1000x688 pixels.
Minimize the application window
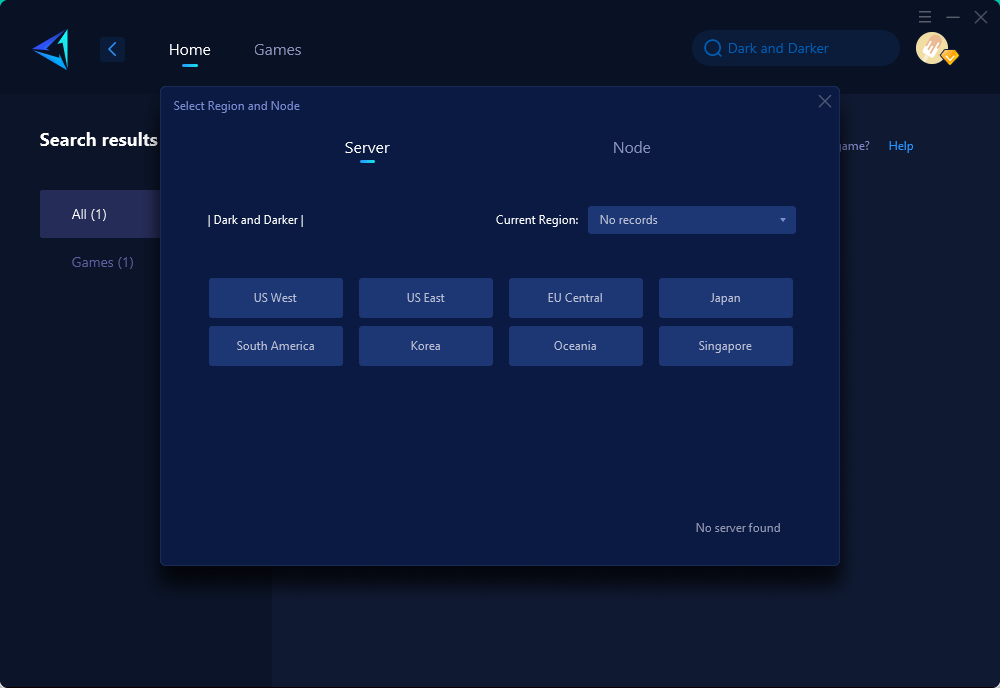tap(953, 17)
